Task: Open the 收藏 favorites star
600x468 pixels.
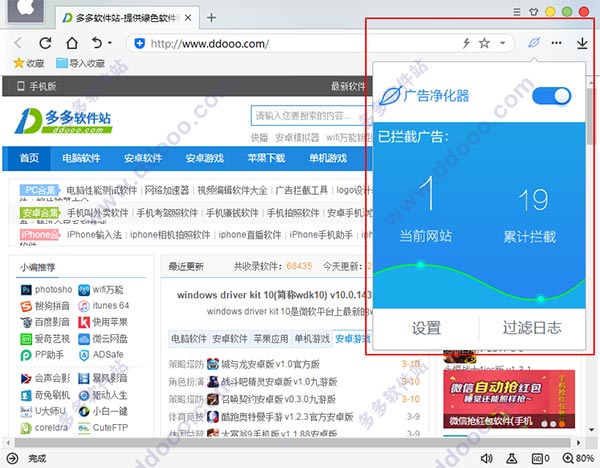Action: pyautogui.click(x=29, y=63)
